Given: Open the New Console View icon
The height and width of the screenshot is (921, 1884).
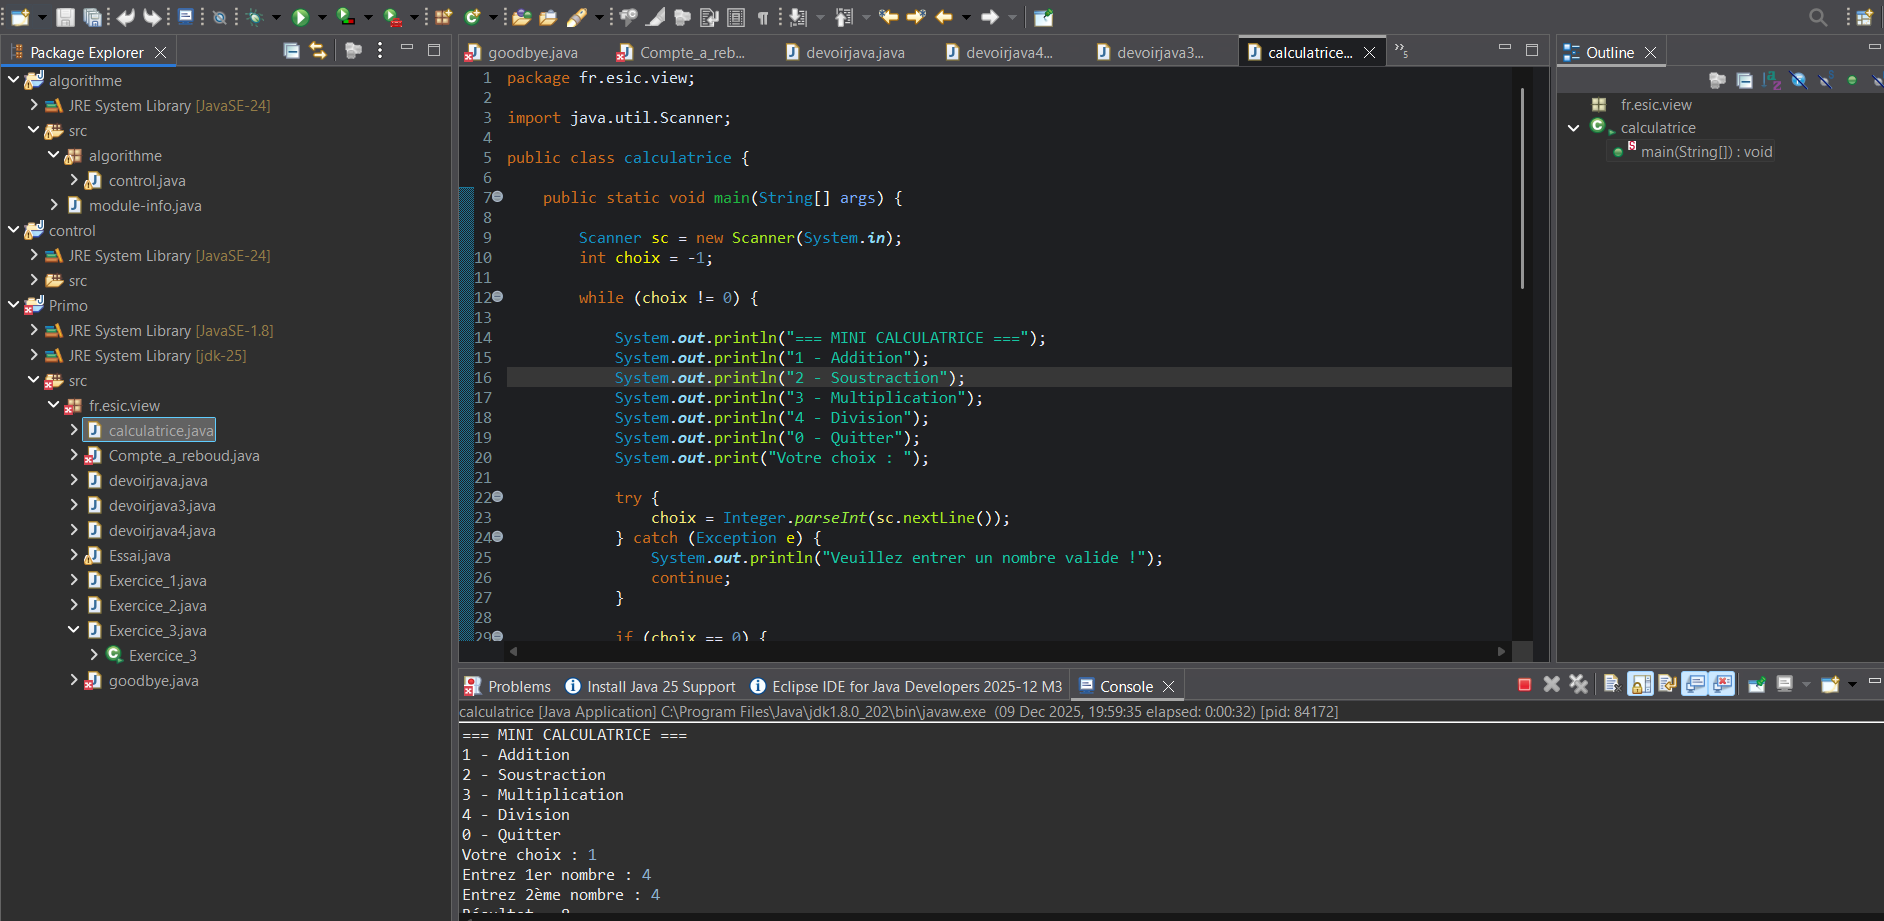Looking at the screenshot, I should tap(1830, 685).
